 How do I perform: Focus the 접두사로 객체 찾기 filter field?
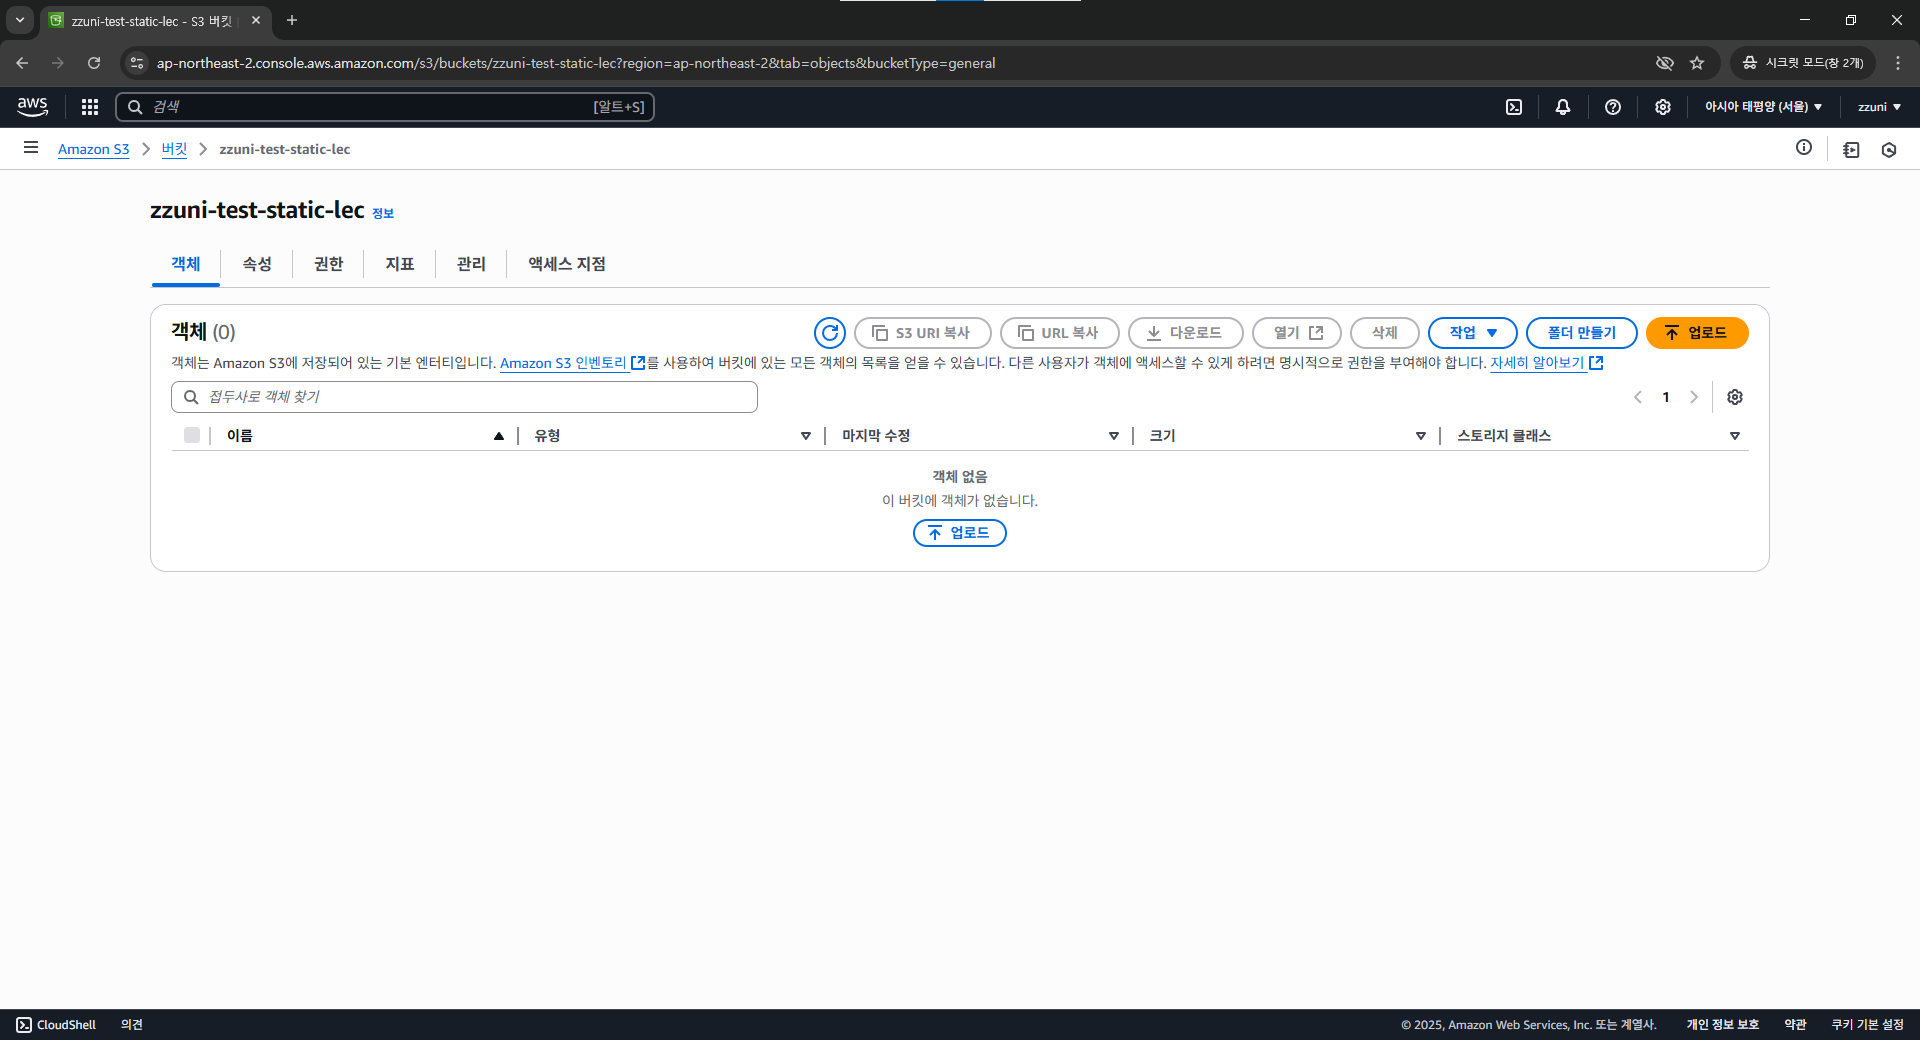pyautogui.click(x=464, y=397)
